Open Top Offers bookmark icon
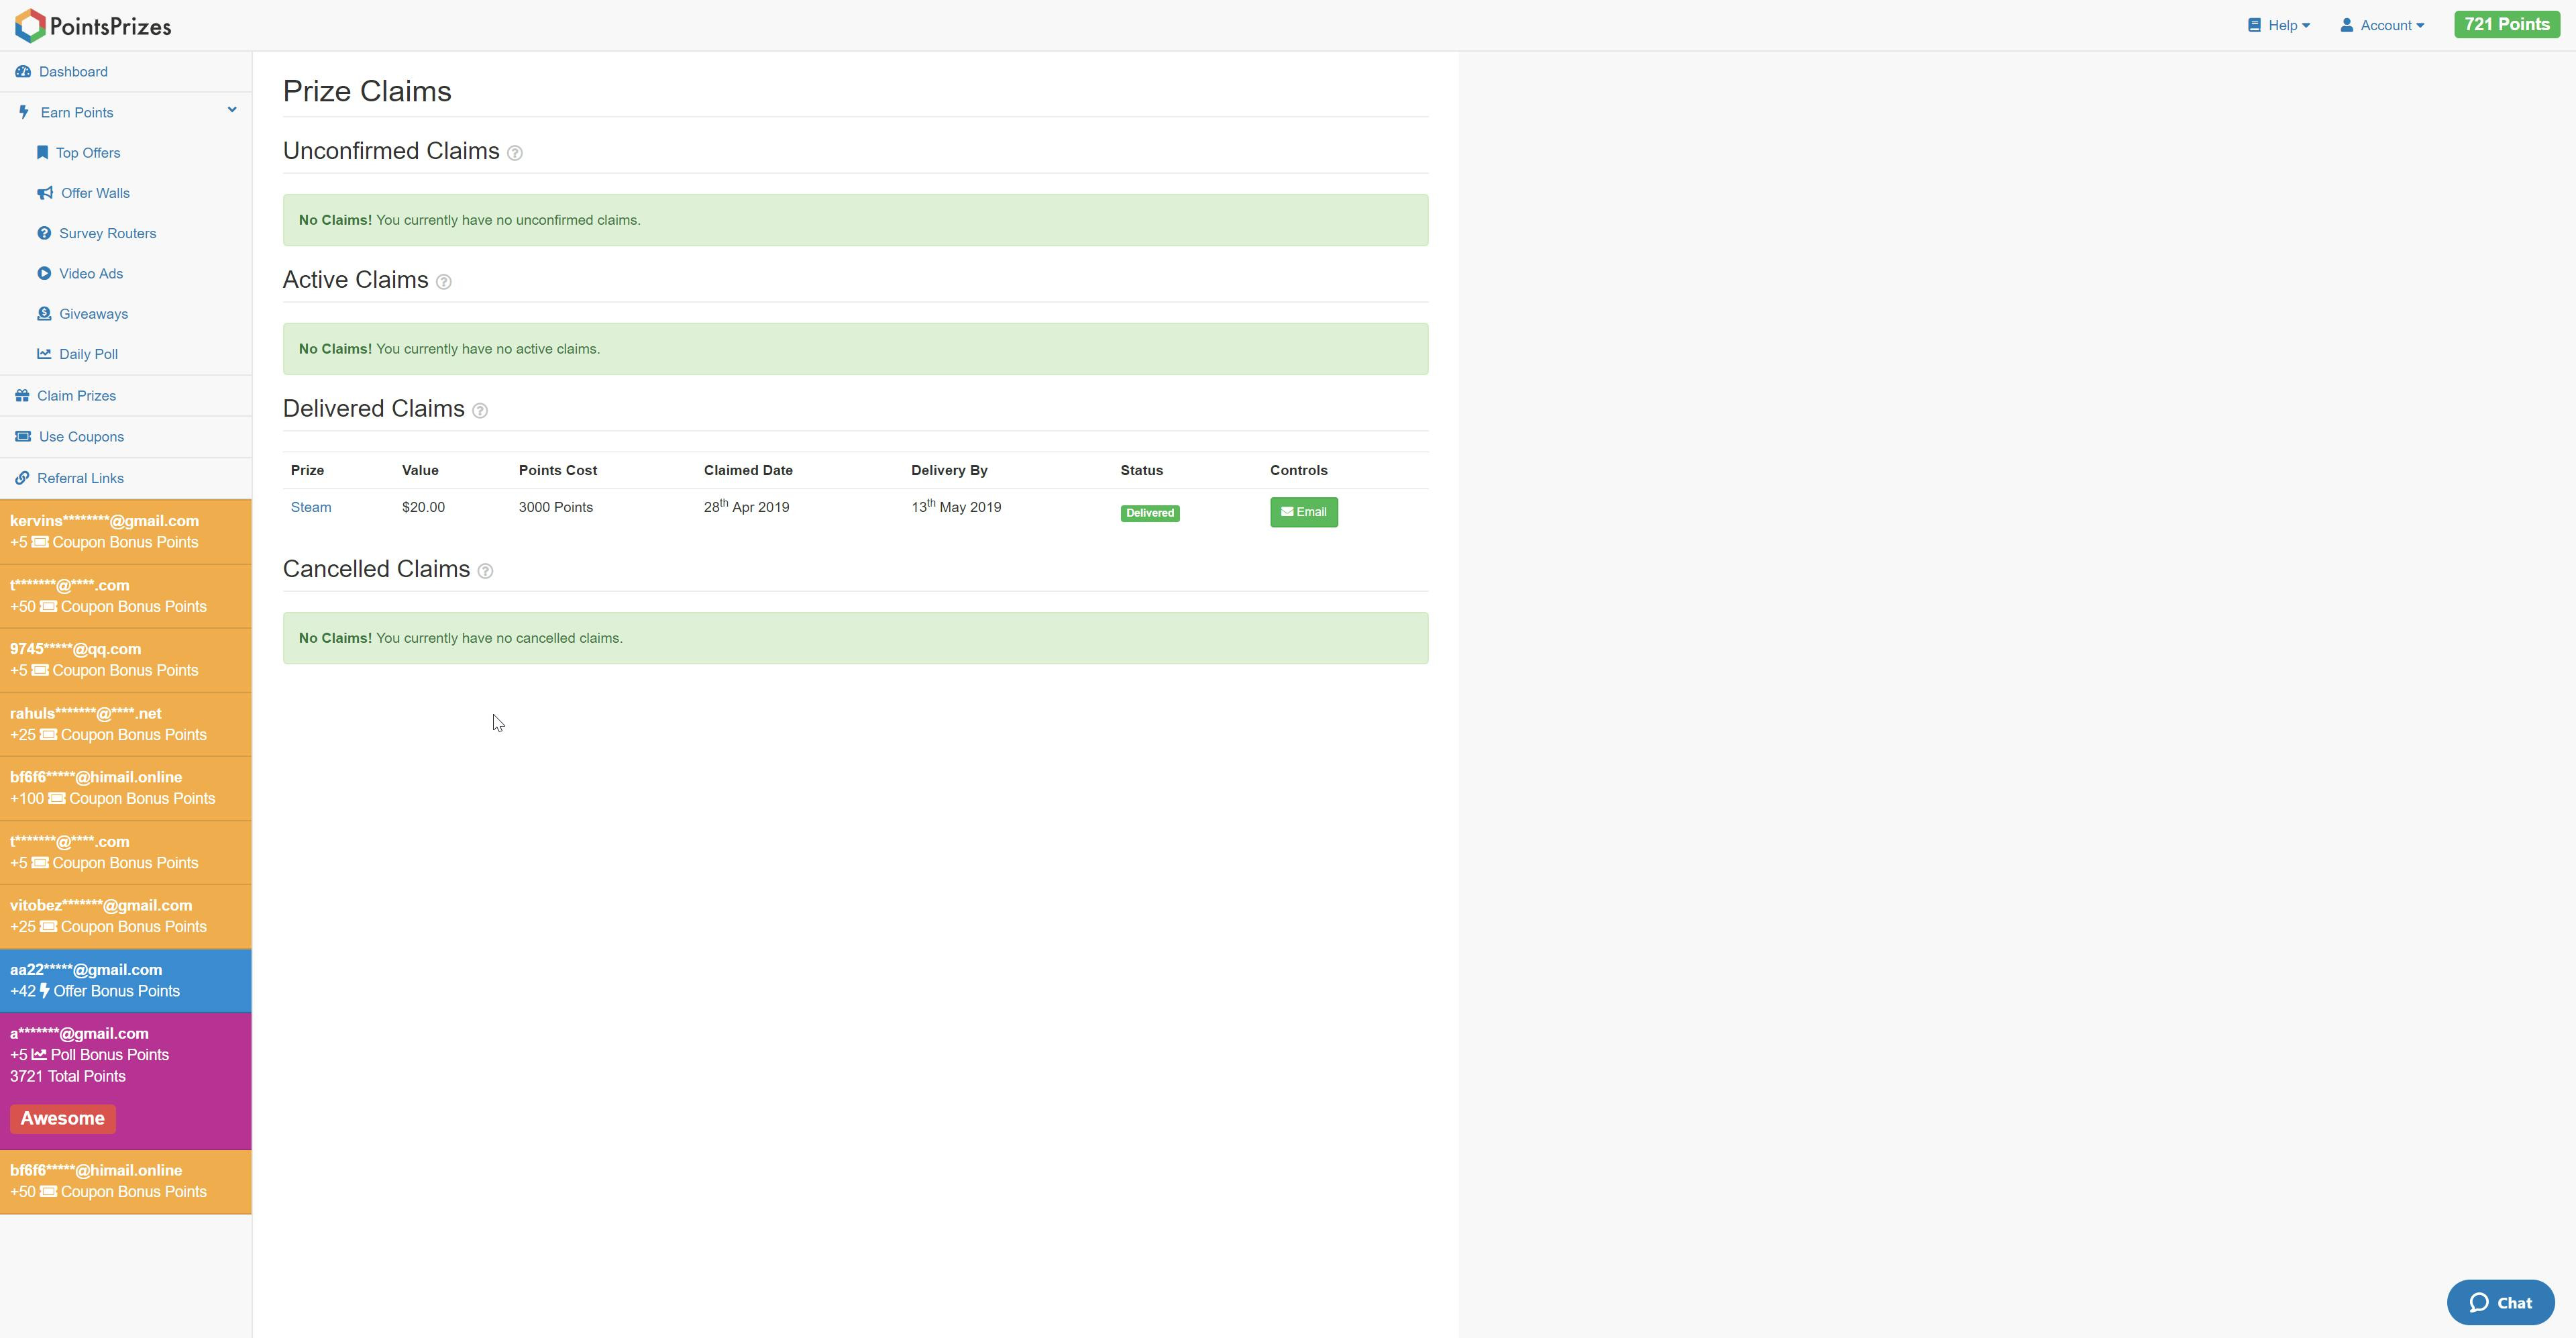The width and height of the screenshot is (2576, 1338). pyautogui.click(x=42, y=153)
